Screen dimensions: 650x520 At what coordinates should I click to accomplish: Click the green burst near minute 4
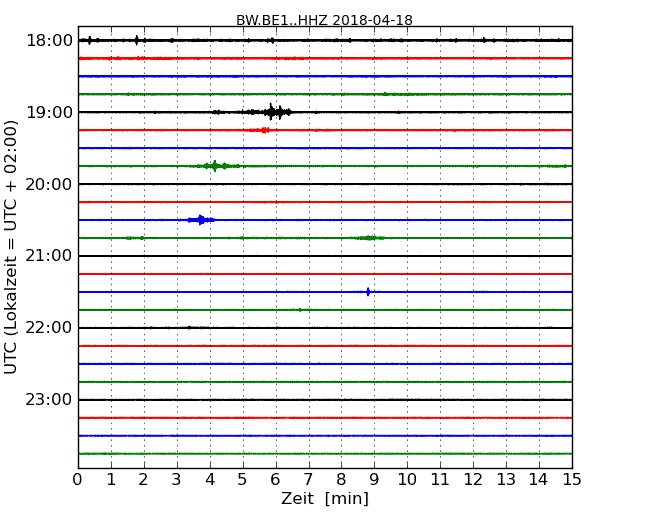pos(215,166)
